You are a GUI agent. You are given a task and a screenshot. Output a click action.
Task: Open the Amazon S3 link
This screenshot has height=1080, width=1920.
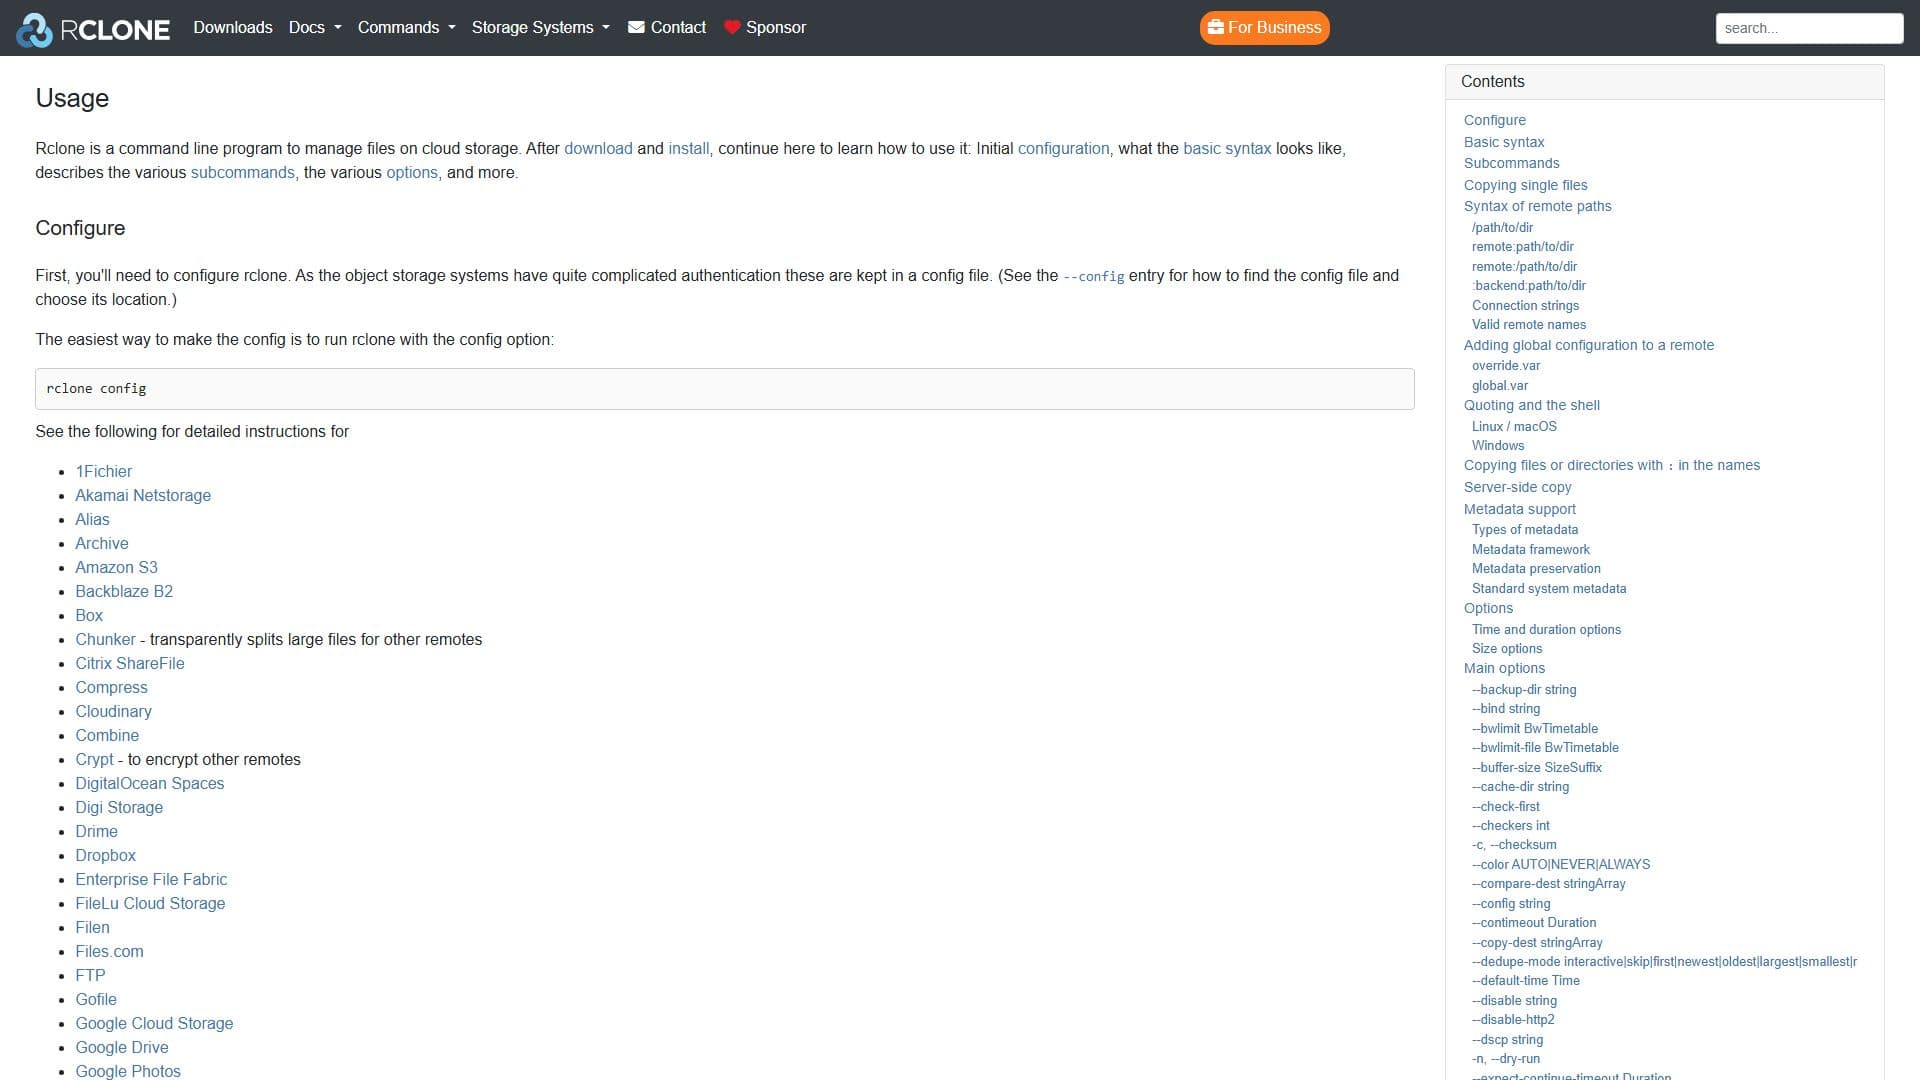click(116, 567)
